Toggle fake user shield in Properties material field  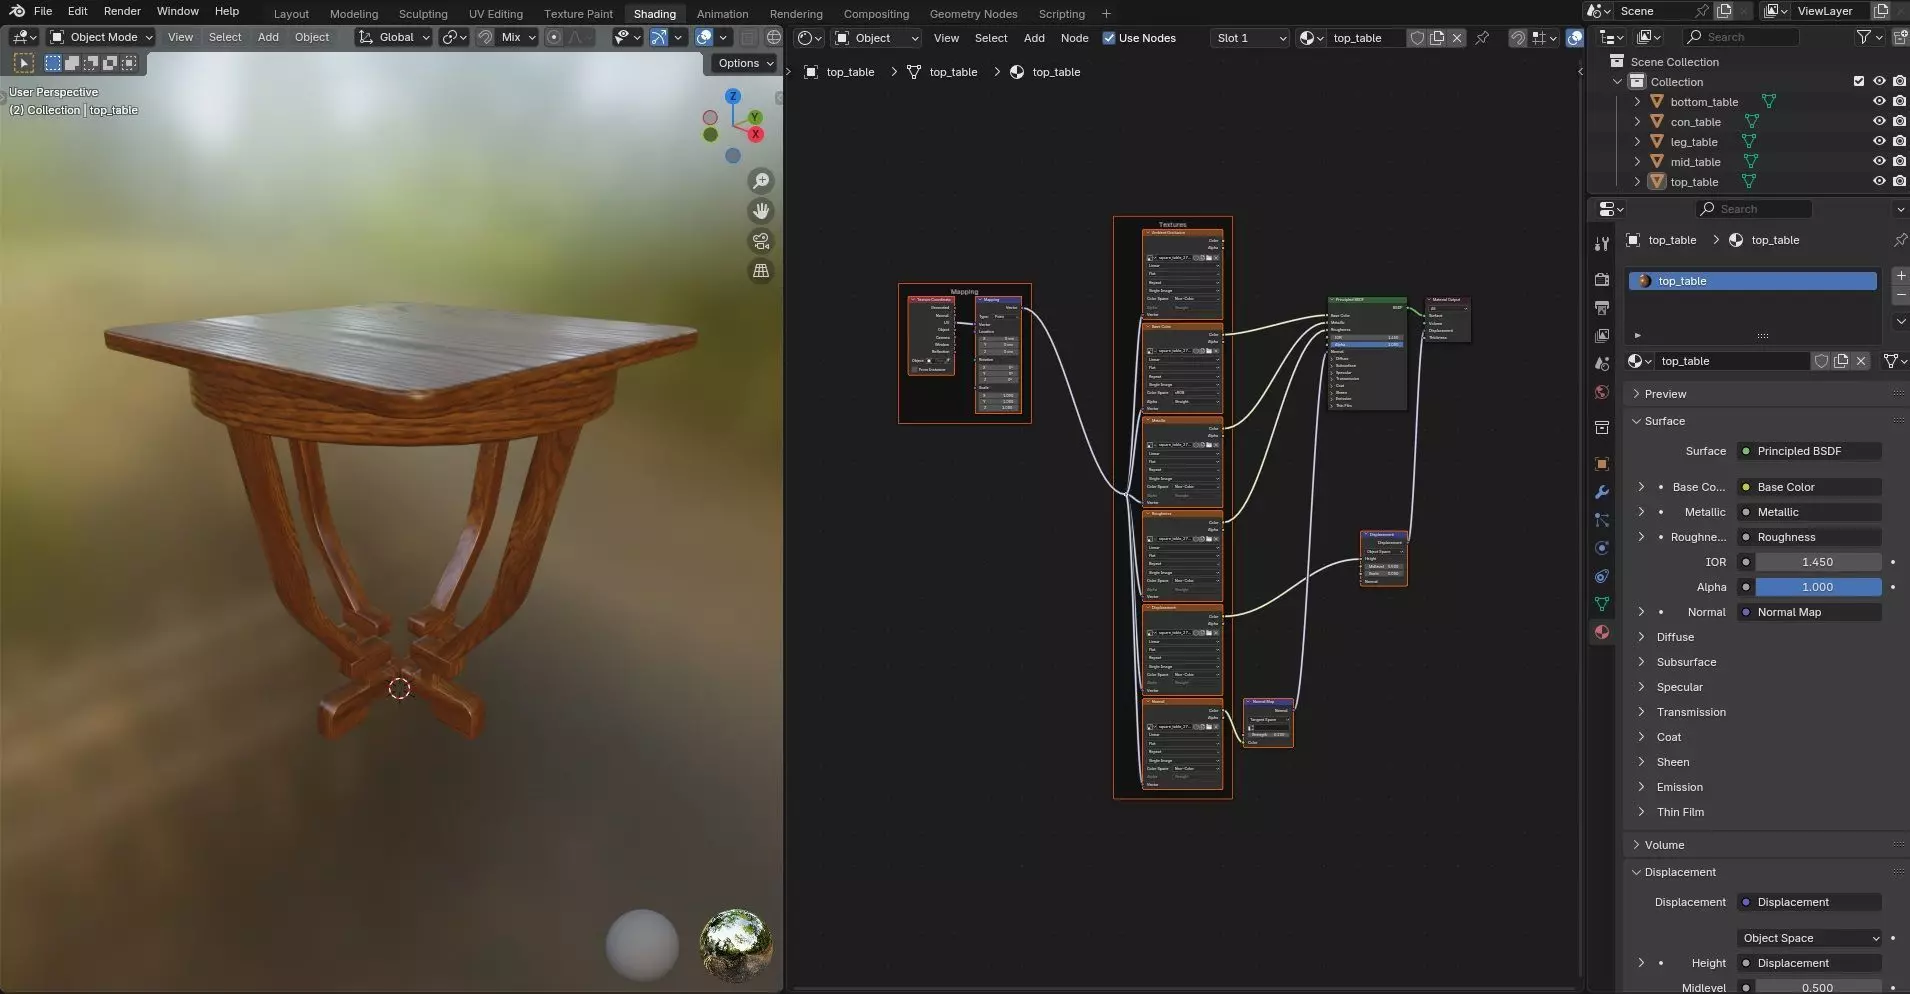(1821, 361)
